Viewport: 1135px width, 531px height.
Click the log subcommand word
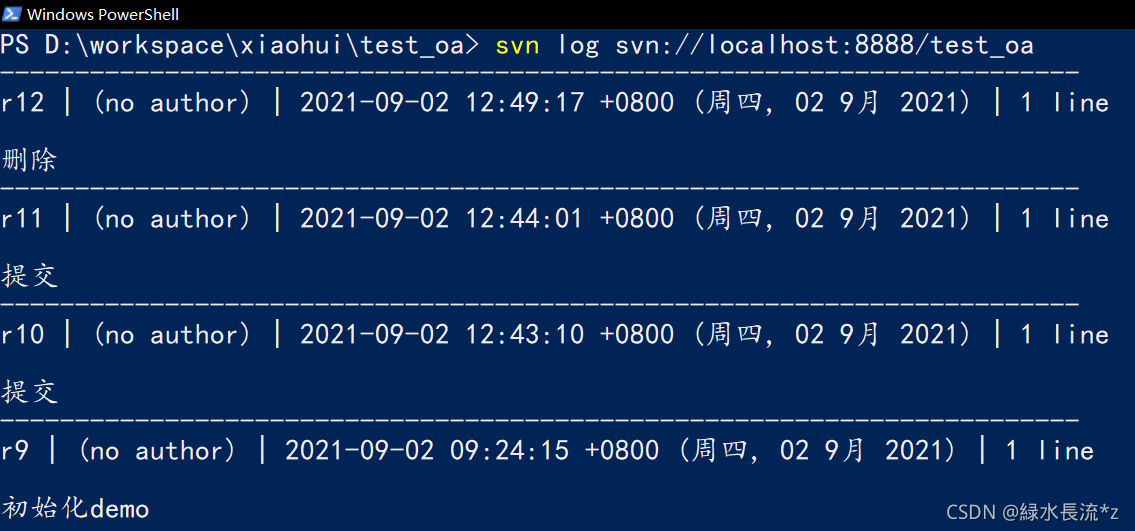(578, 47)
